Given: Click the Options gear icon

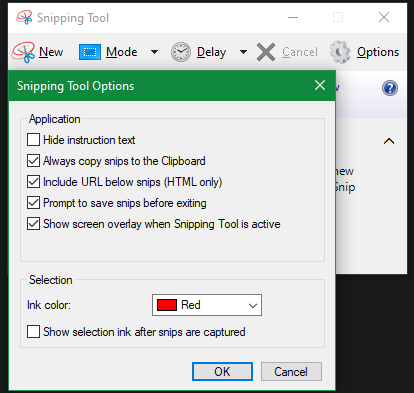Looking at the screenshot, I should pos(340,52).
